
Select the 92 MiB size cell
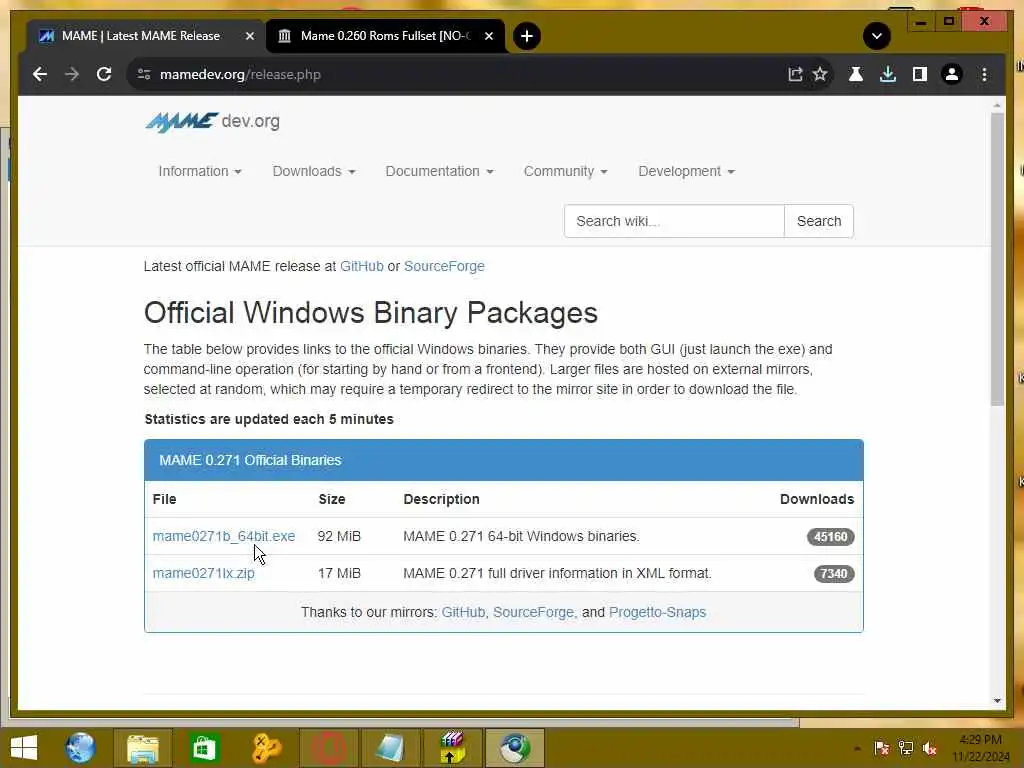tap(339, 536)
